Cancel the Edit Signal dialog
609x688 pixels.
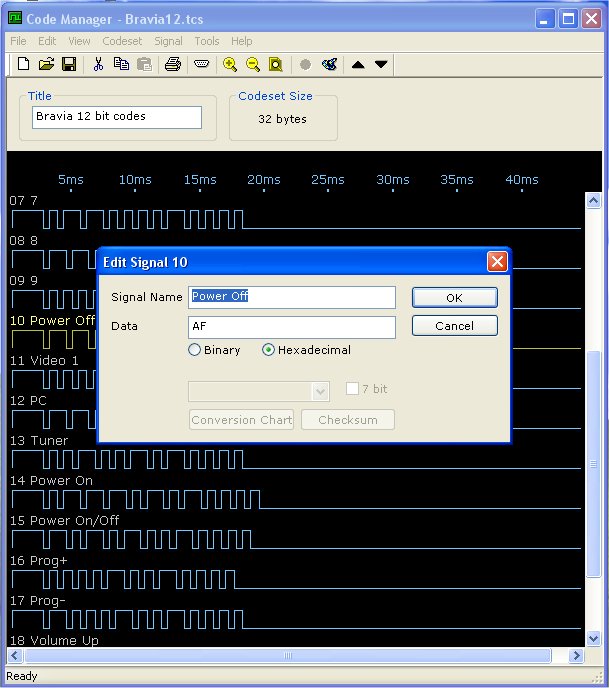coord(455,326)
